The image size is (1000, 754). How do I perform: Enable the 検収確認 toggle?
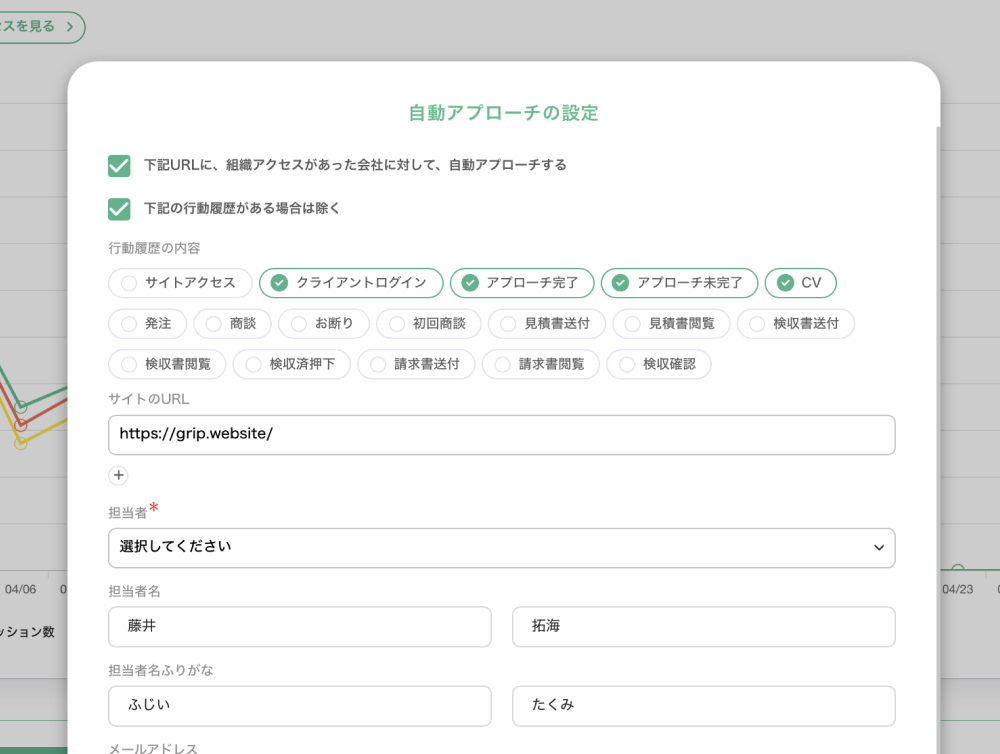pos(659,364)
